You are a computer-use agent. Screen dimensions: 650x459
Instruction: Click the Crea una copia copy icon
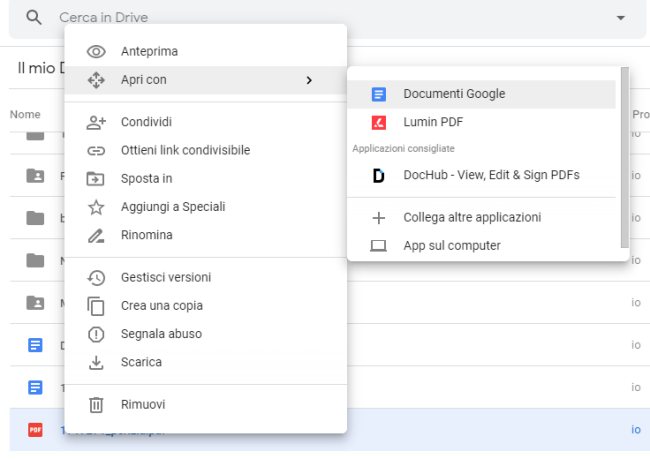click(x=96, y=306)
